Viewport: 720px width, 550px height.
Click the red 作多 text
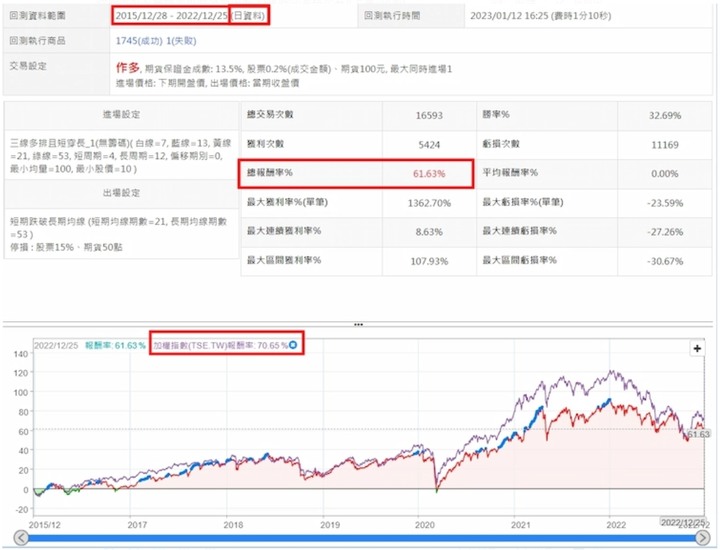coord(128,68)
